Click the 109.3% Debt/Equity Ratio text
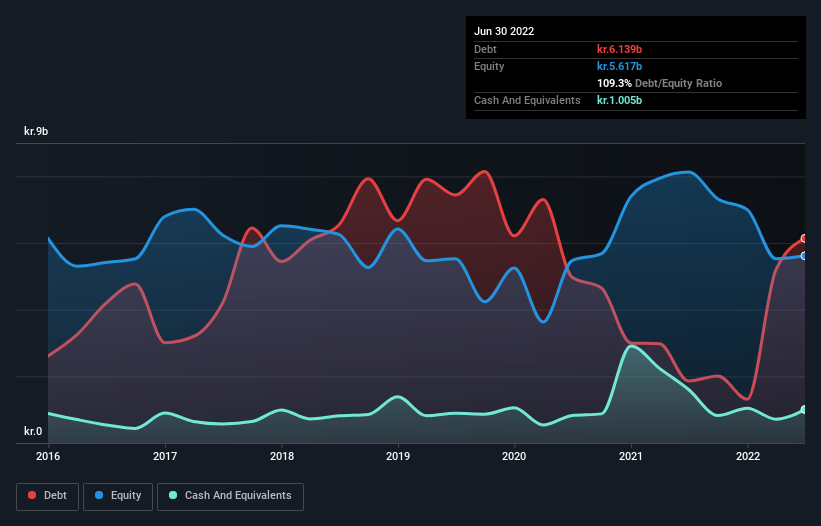 click(659, 83)
